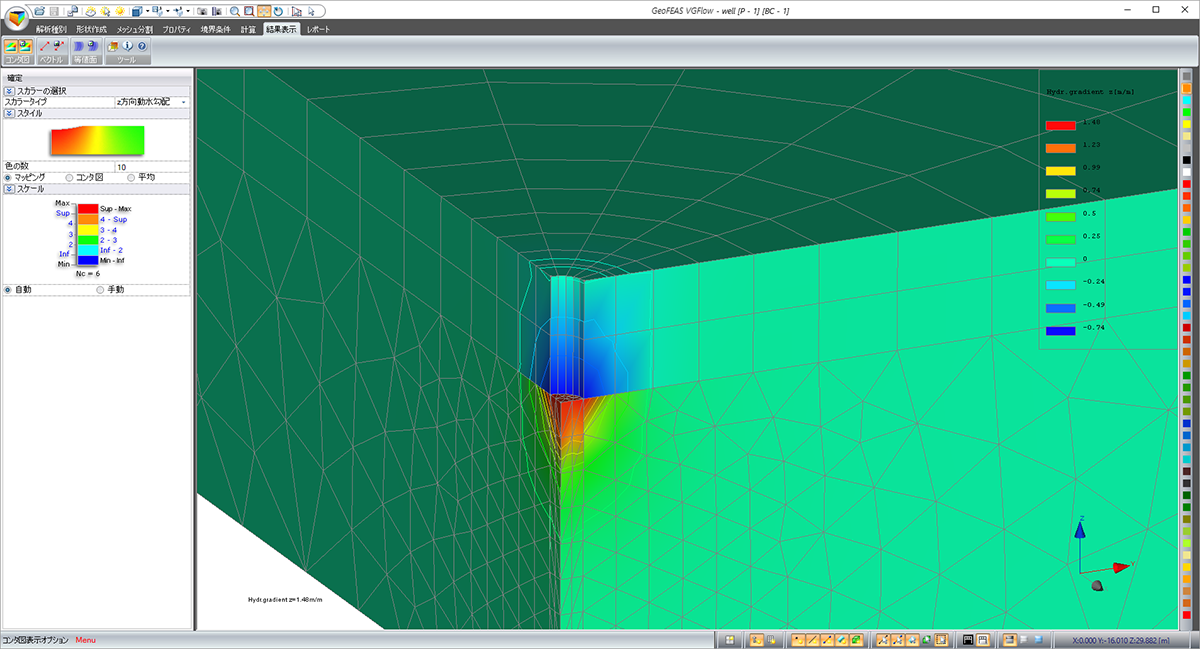Collapse the スタイル section
The height and width of the screenshot is (649, 1200).
click(9, 113)
